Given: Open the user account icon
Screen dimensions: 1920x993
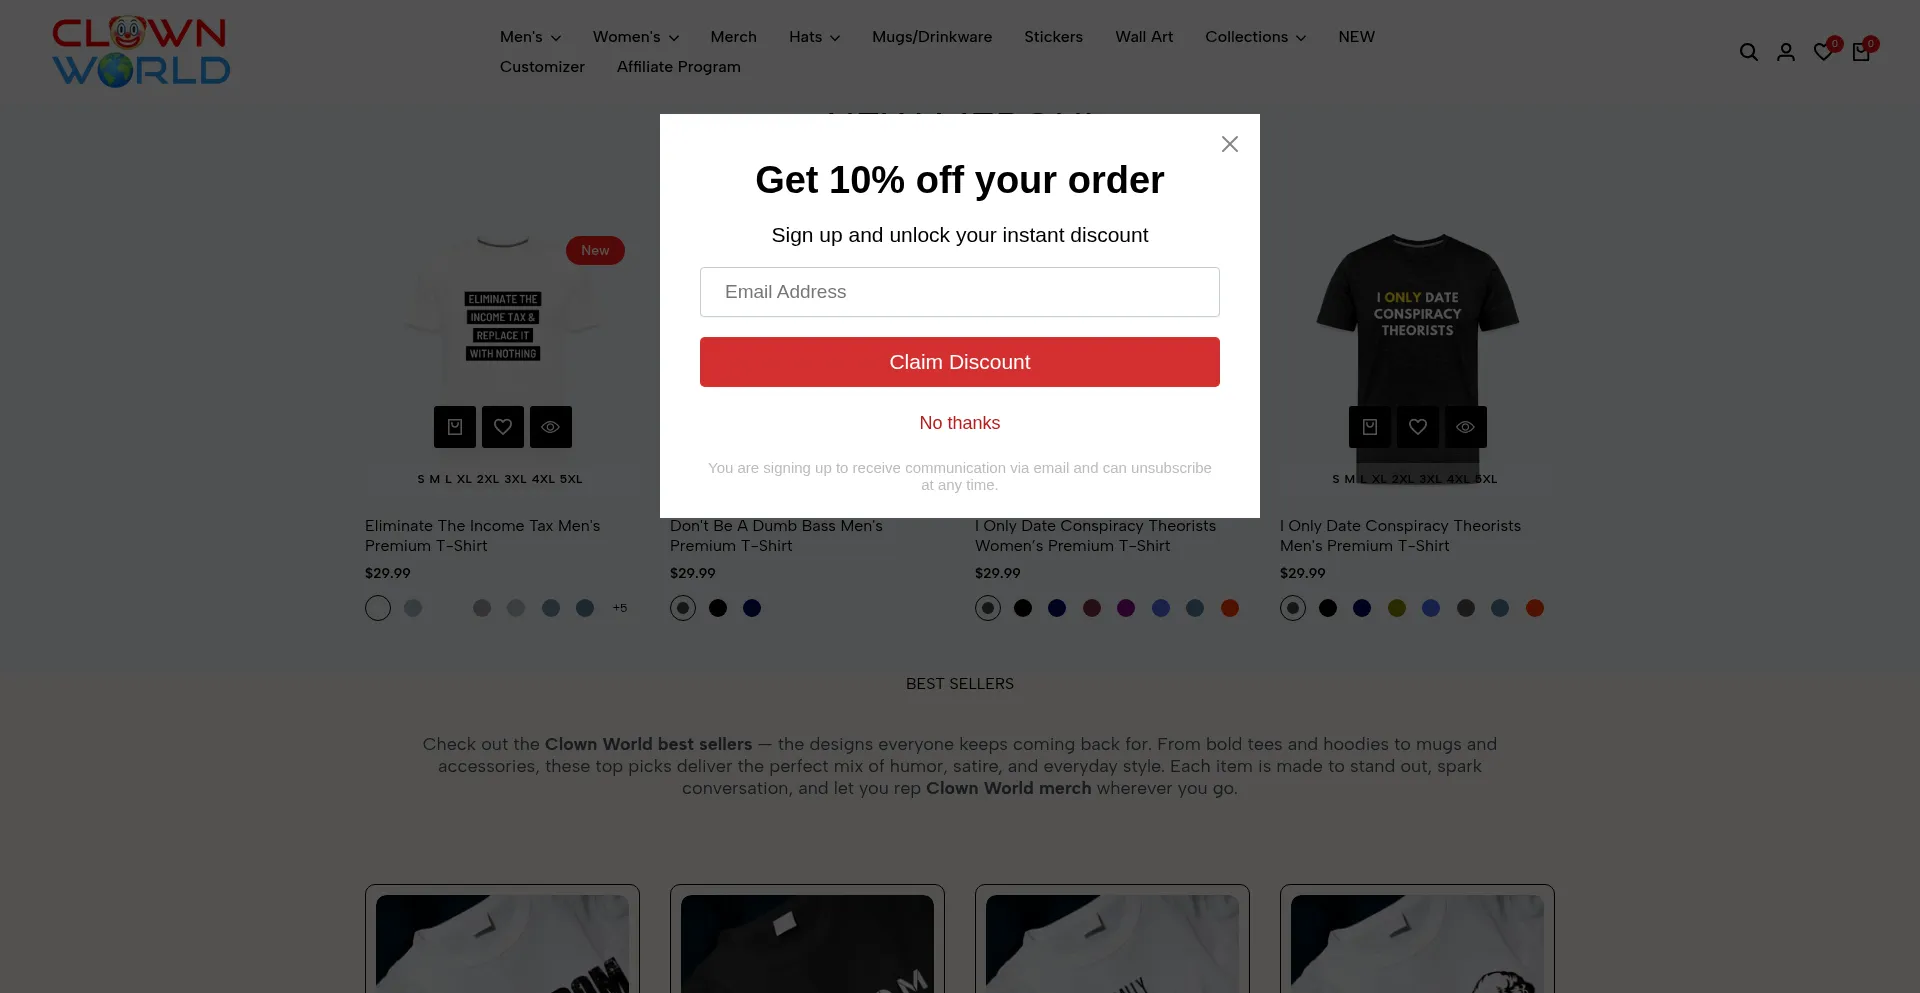Looking at the screenshot, I should tap(1786, 52).
